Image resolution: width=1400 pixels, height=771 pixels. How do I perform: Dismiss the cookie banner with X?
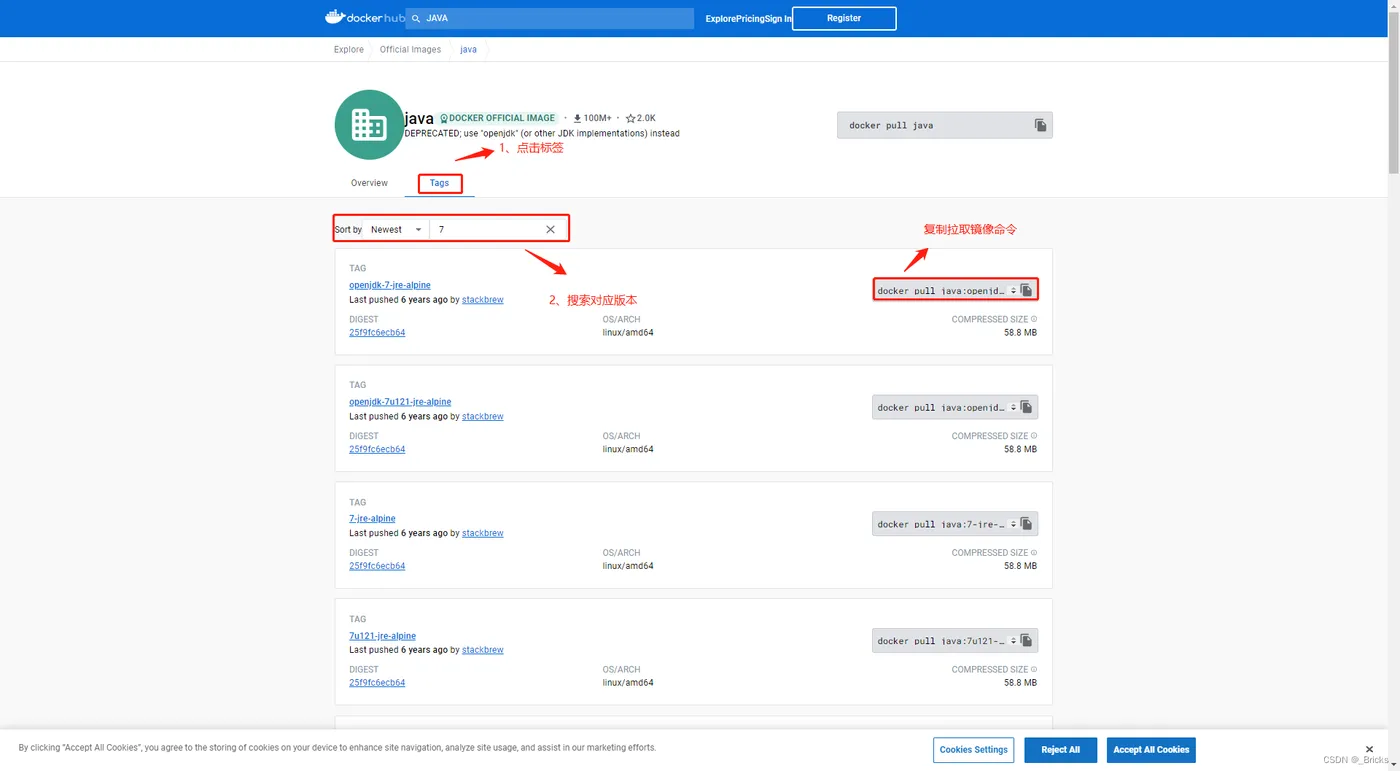click(x=1369, y=749)
